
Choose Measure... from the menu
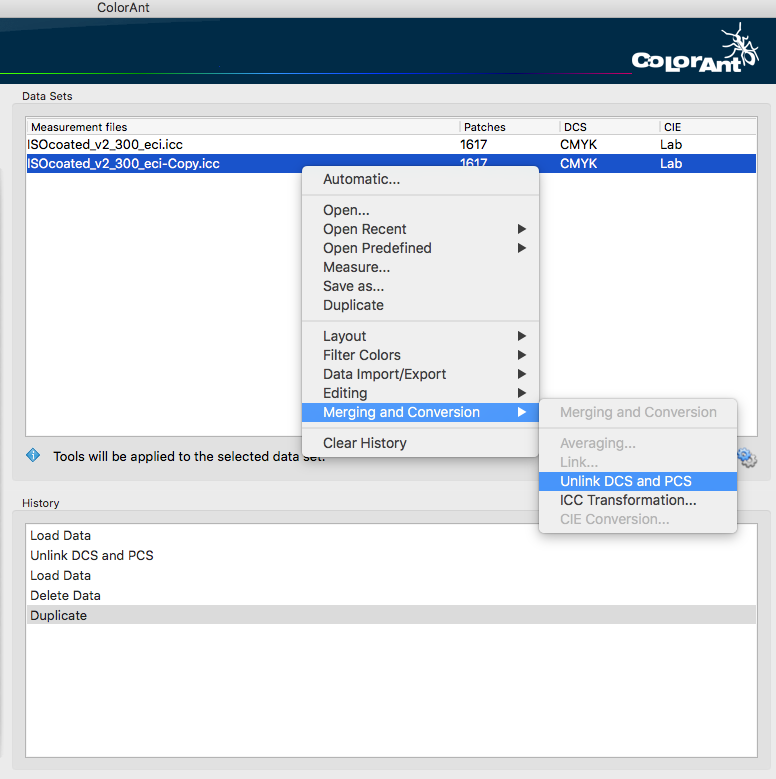420,267
